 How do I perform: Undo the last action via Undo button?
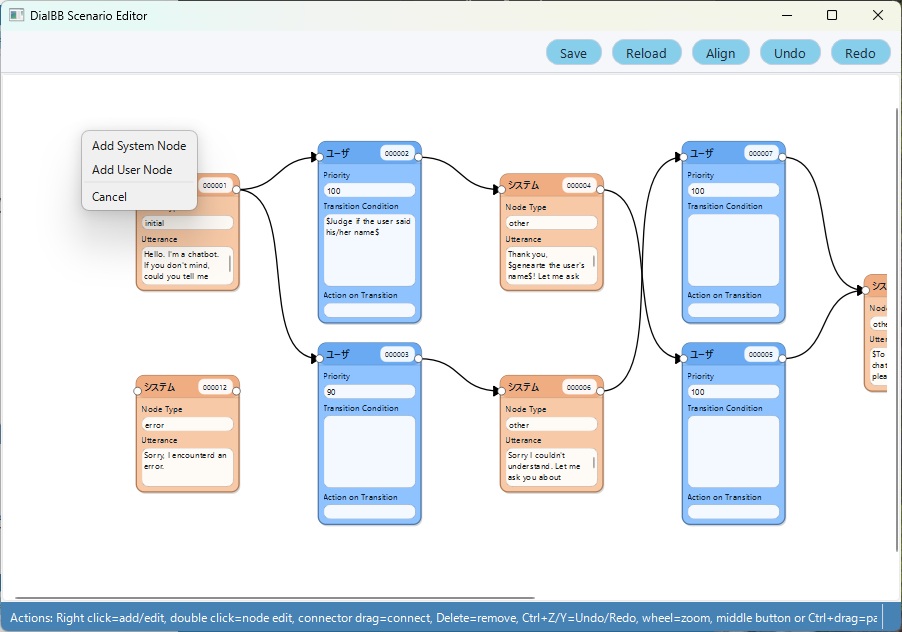789,53
